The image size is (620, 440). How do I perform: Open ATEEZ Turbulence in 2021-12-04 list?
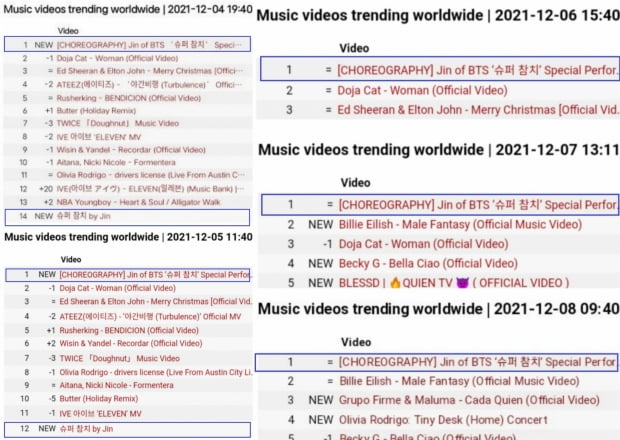[149, 85]
